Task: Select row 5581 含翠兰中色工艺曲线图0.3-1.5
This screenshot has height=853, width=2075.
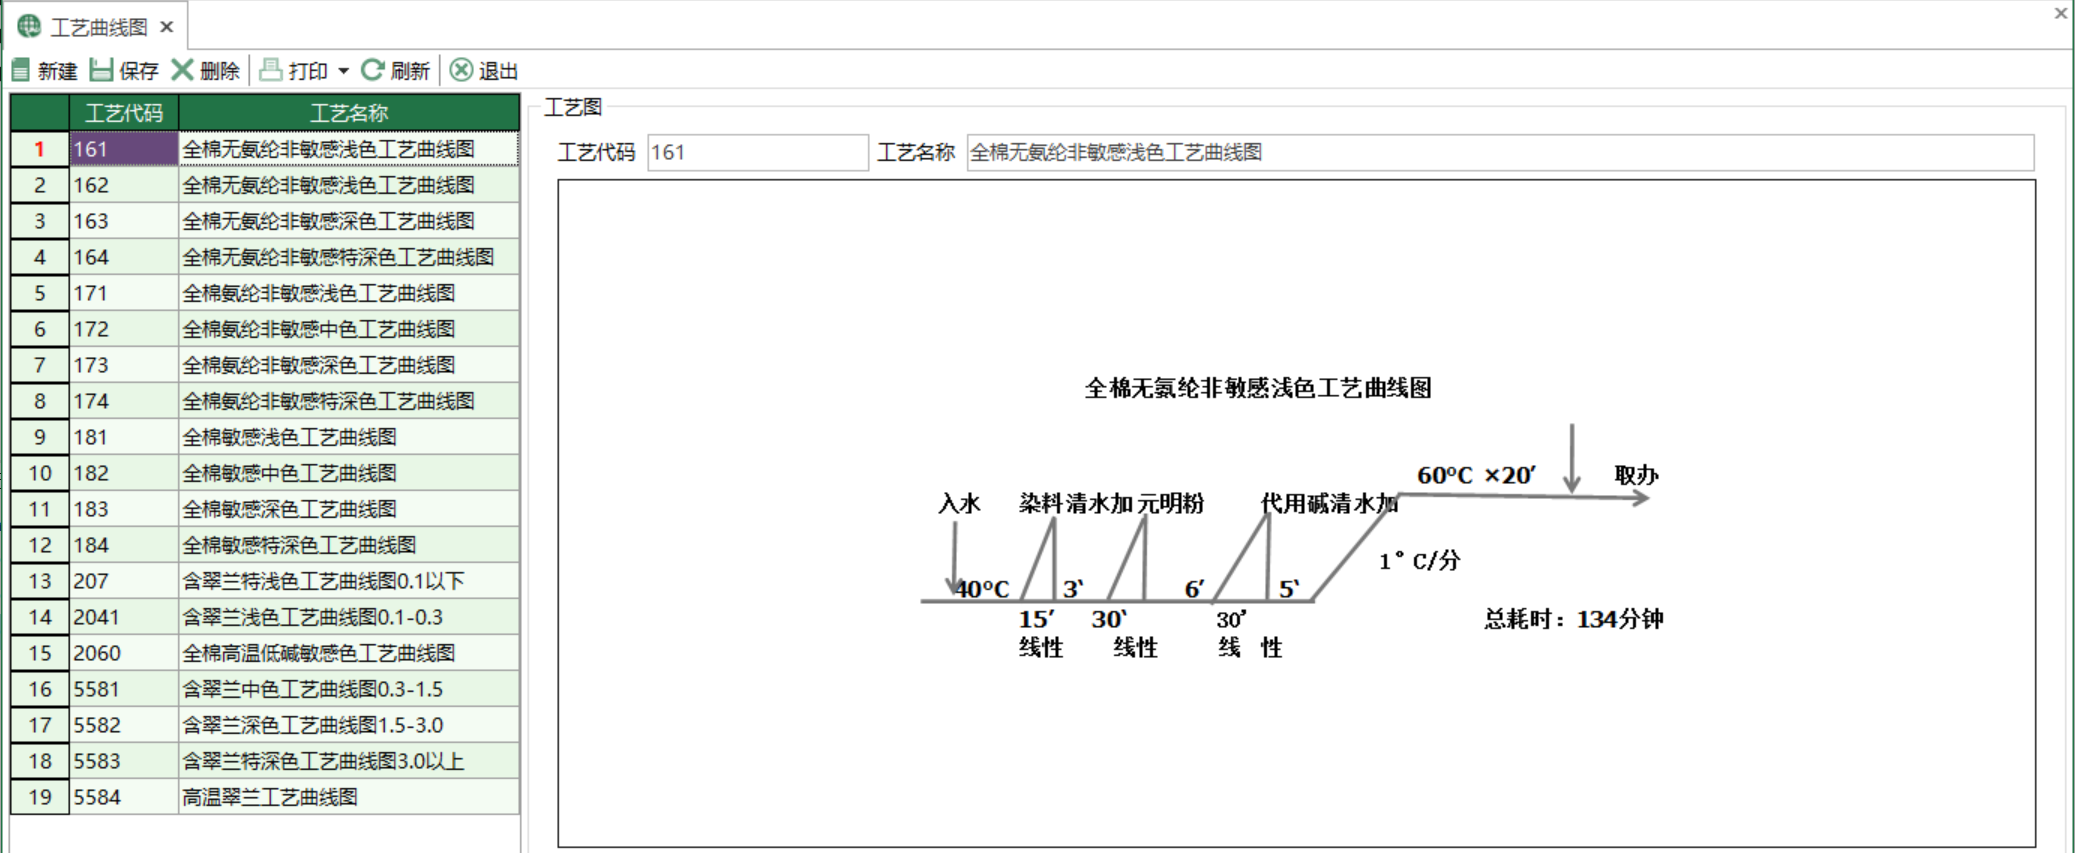Action: (265, 689)
